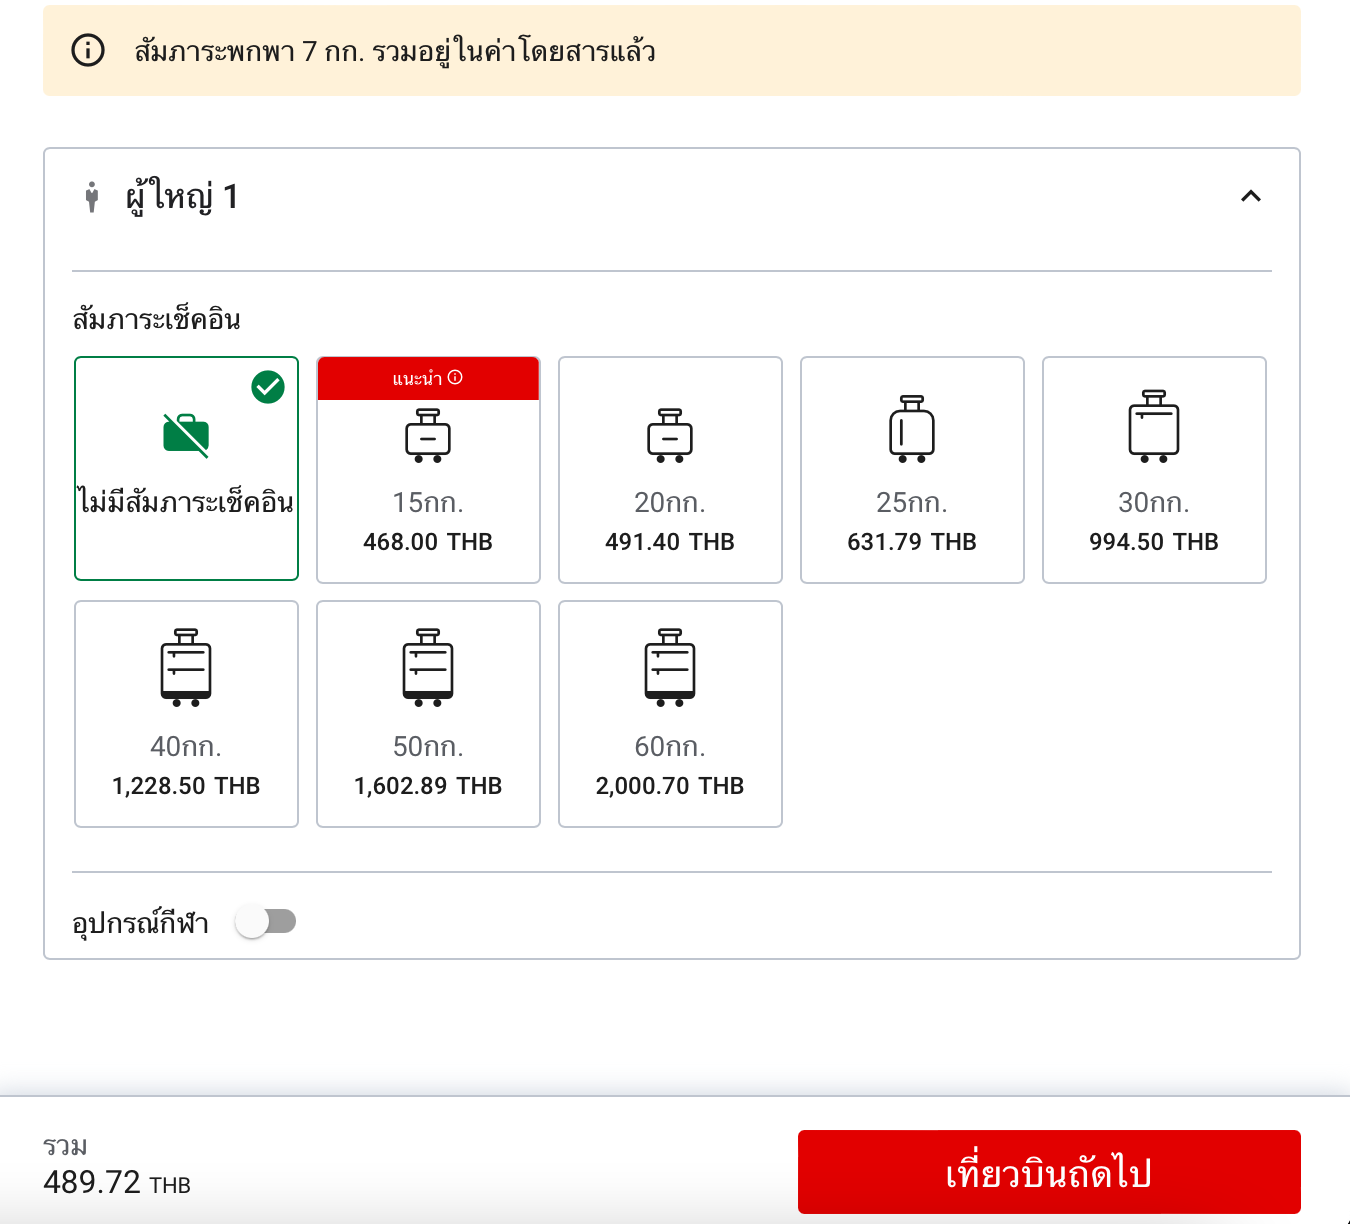The image size is (1350, 1224).
Task: Click the passenger icon next to ผู้ใหญ่ 1
Action: coord(93,196)
